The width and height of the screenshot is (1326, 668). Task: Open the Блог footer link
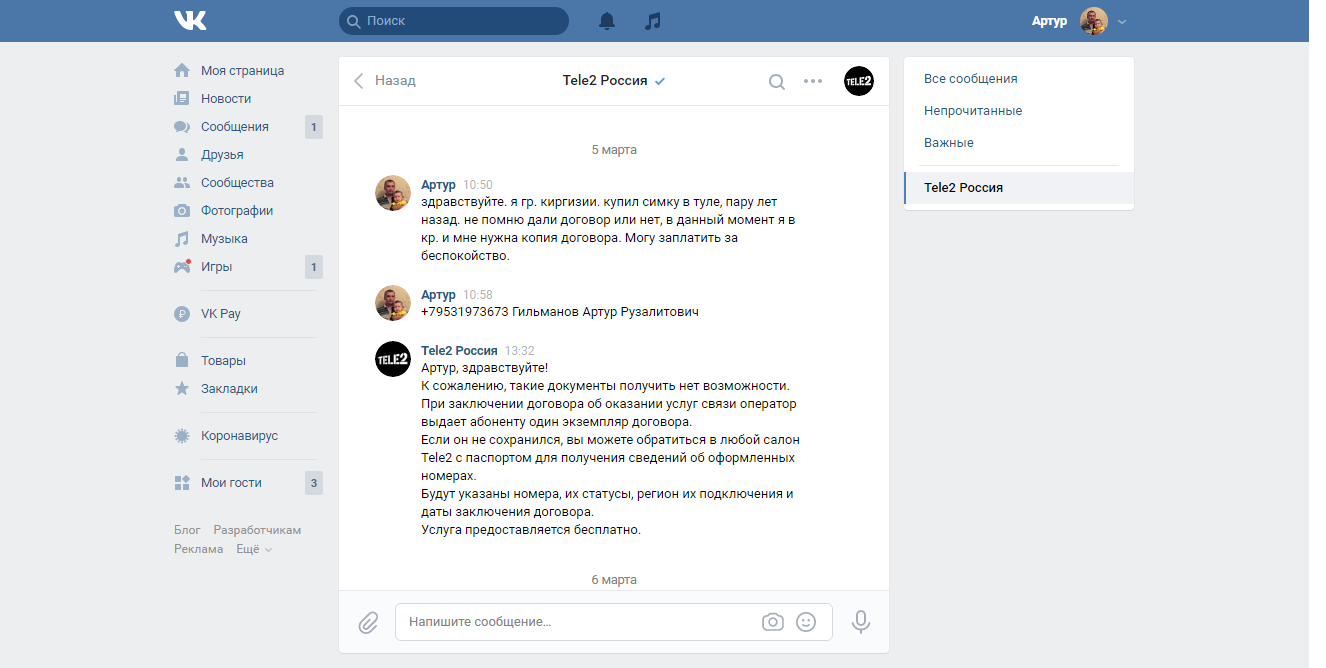(x=187, y=530)
